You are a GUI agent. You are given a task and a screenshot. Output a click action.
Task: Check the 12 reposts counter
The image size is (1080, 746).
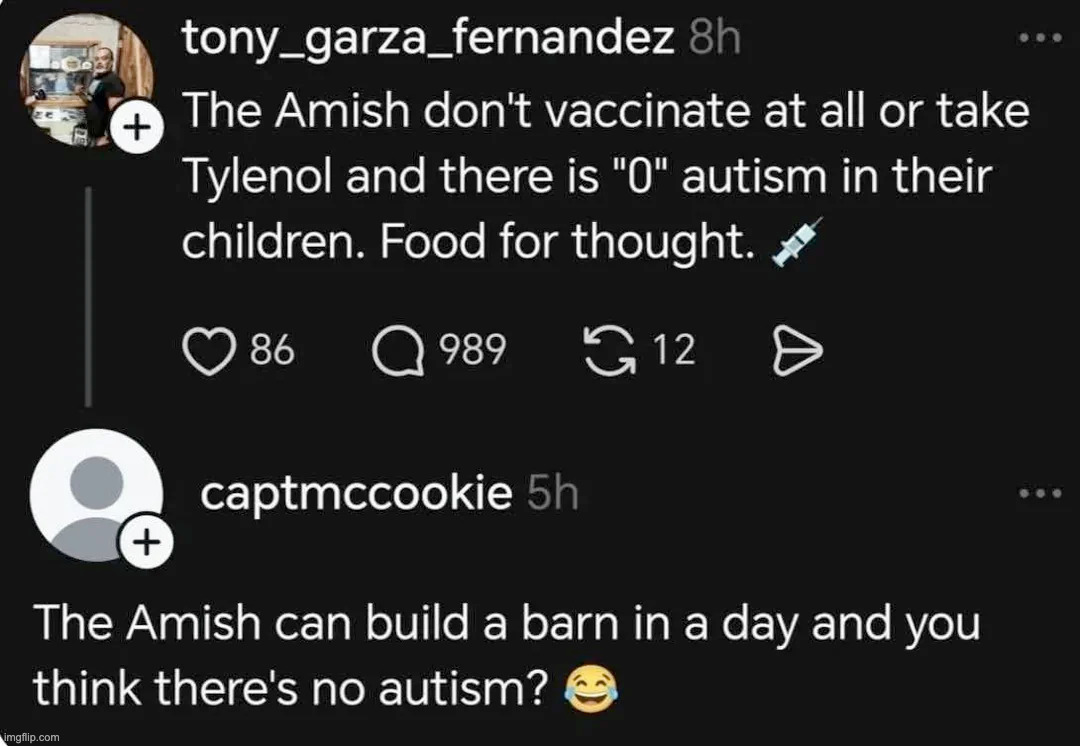click(x=678, y=350)
